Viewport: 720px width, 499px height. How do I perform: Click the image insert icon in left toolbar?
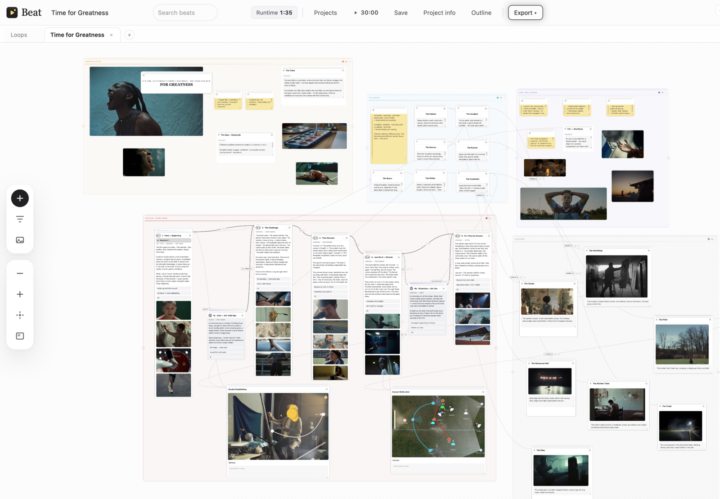click(20, 240)
